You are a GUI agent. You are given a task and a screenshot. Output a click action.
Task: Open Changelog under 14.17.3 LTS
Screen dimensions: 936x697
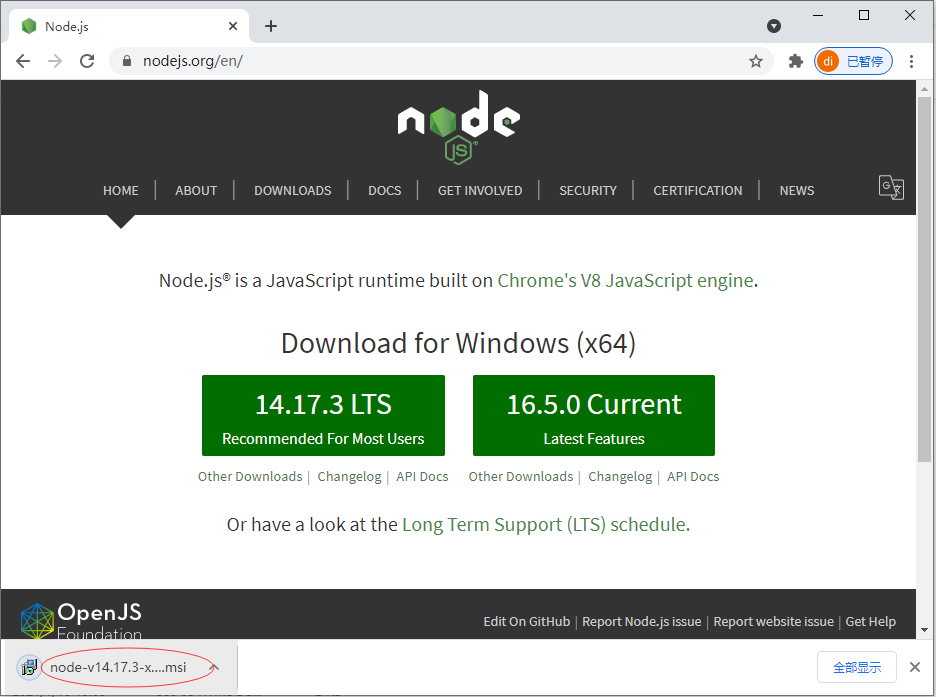(x=349, y=477)
